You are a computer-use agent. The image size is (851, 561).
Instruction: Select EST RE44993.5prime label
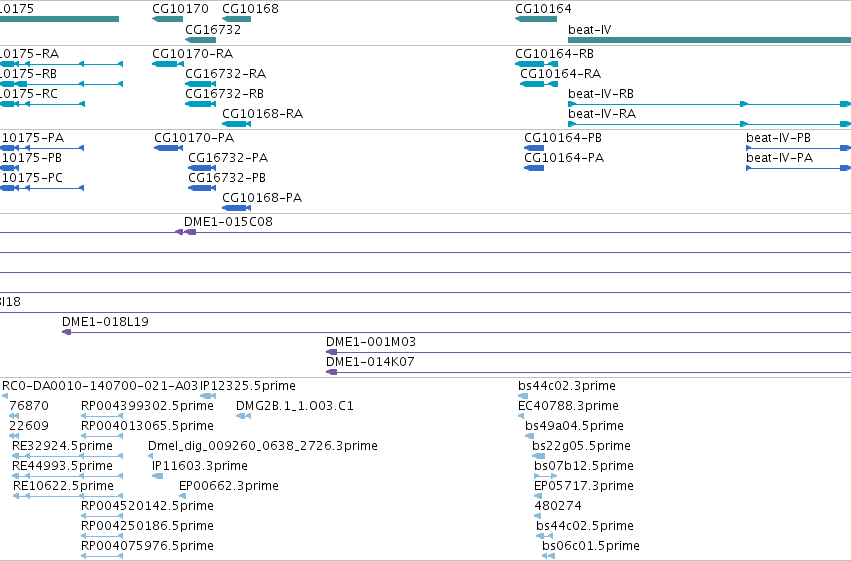tap(62, 466)
